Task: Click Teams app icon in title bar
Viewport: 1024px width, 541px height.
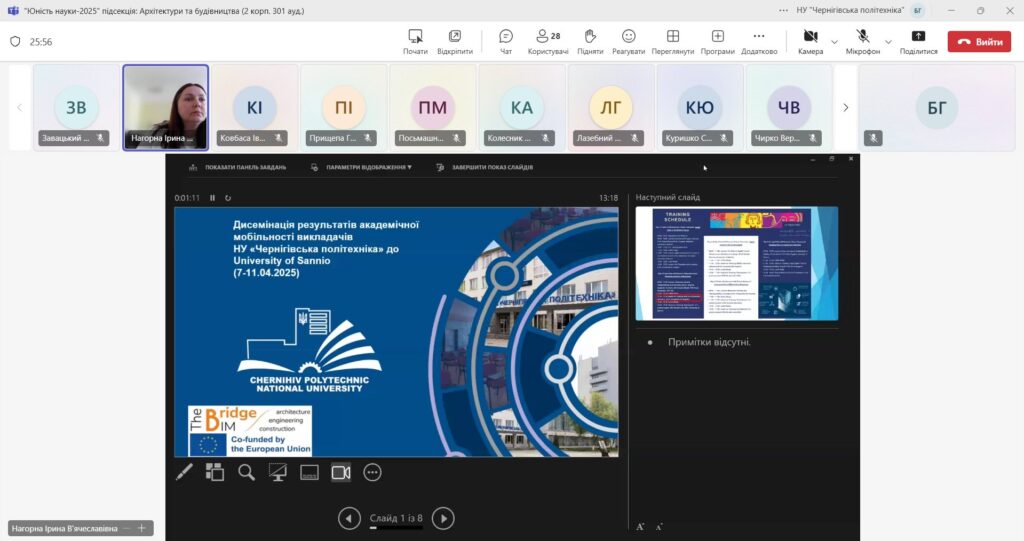Action: tap(12, 10)
